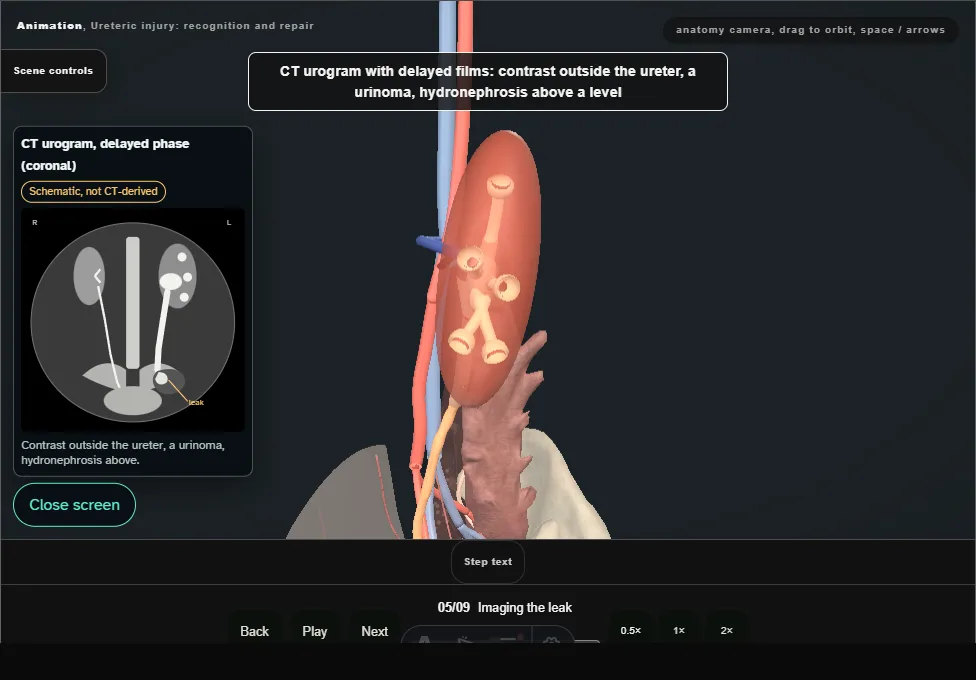Click the orange 'leak' label in the schematic
Screen dimensions: 976x680
click(x=196, y=402)
